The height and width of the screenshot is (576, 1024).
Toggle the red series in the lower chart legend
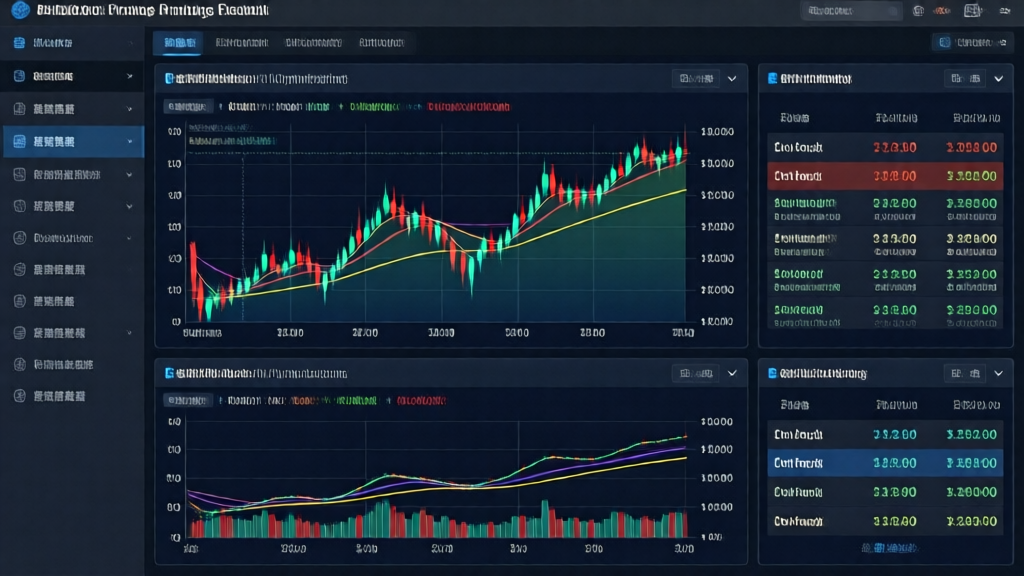point(423,400)
